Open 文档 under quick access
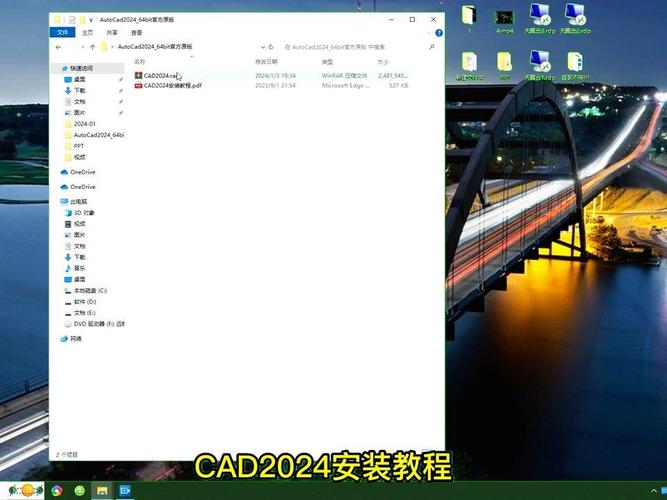 [79, 101]
